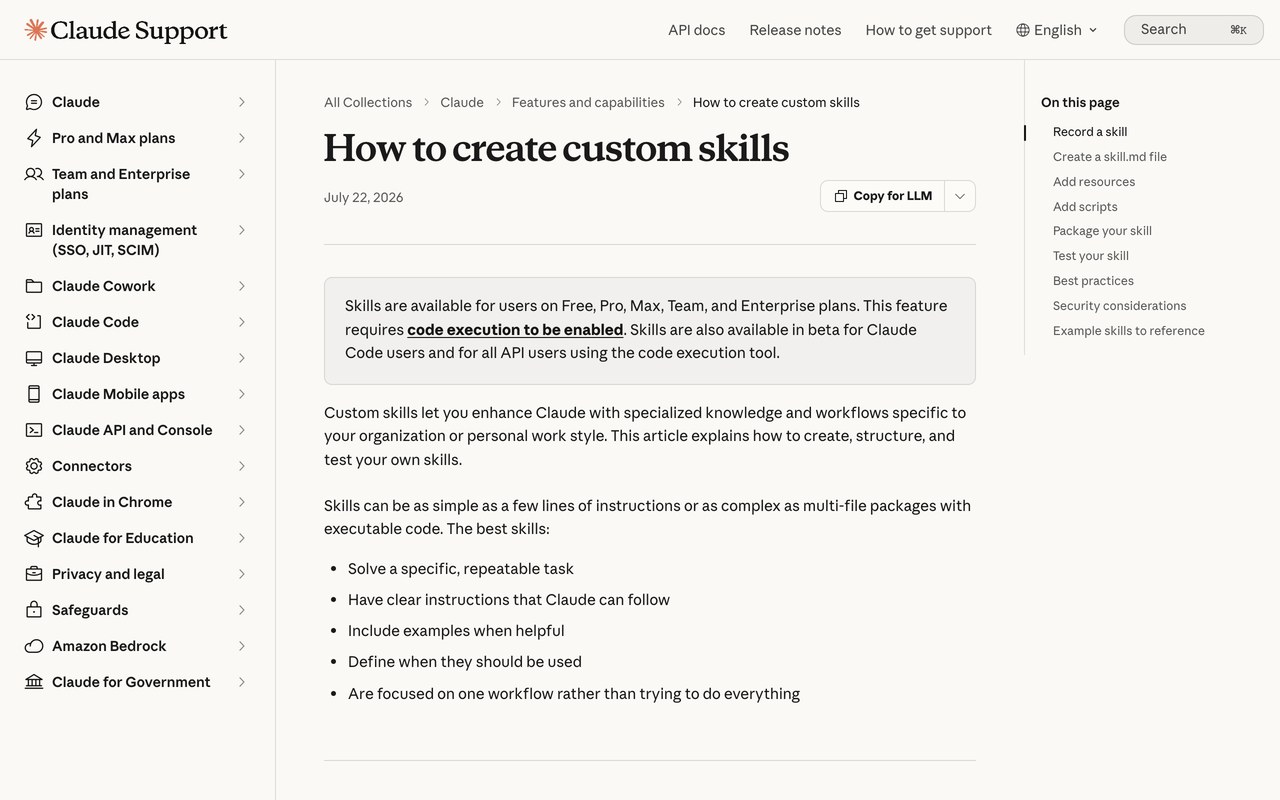Expand the Claude Cowork chevron
Image resolution: width=1280 pixels, height=800 pixels.
pos(242,286)
